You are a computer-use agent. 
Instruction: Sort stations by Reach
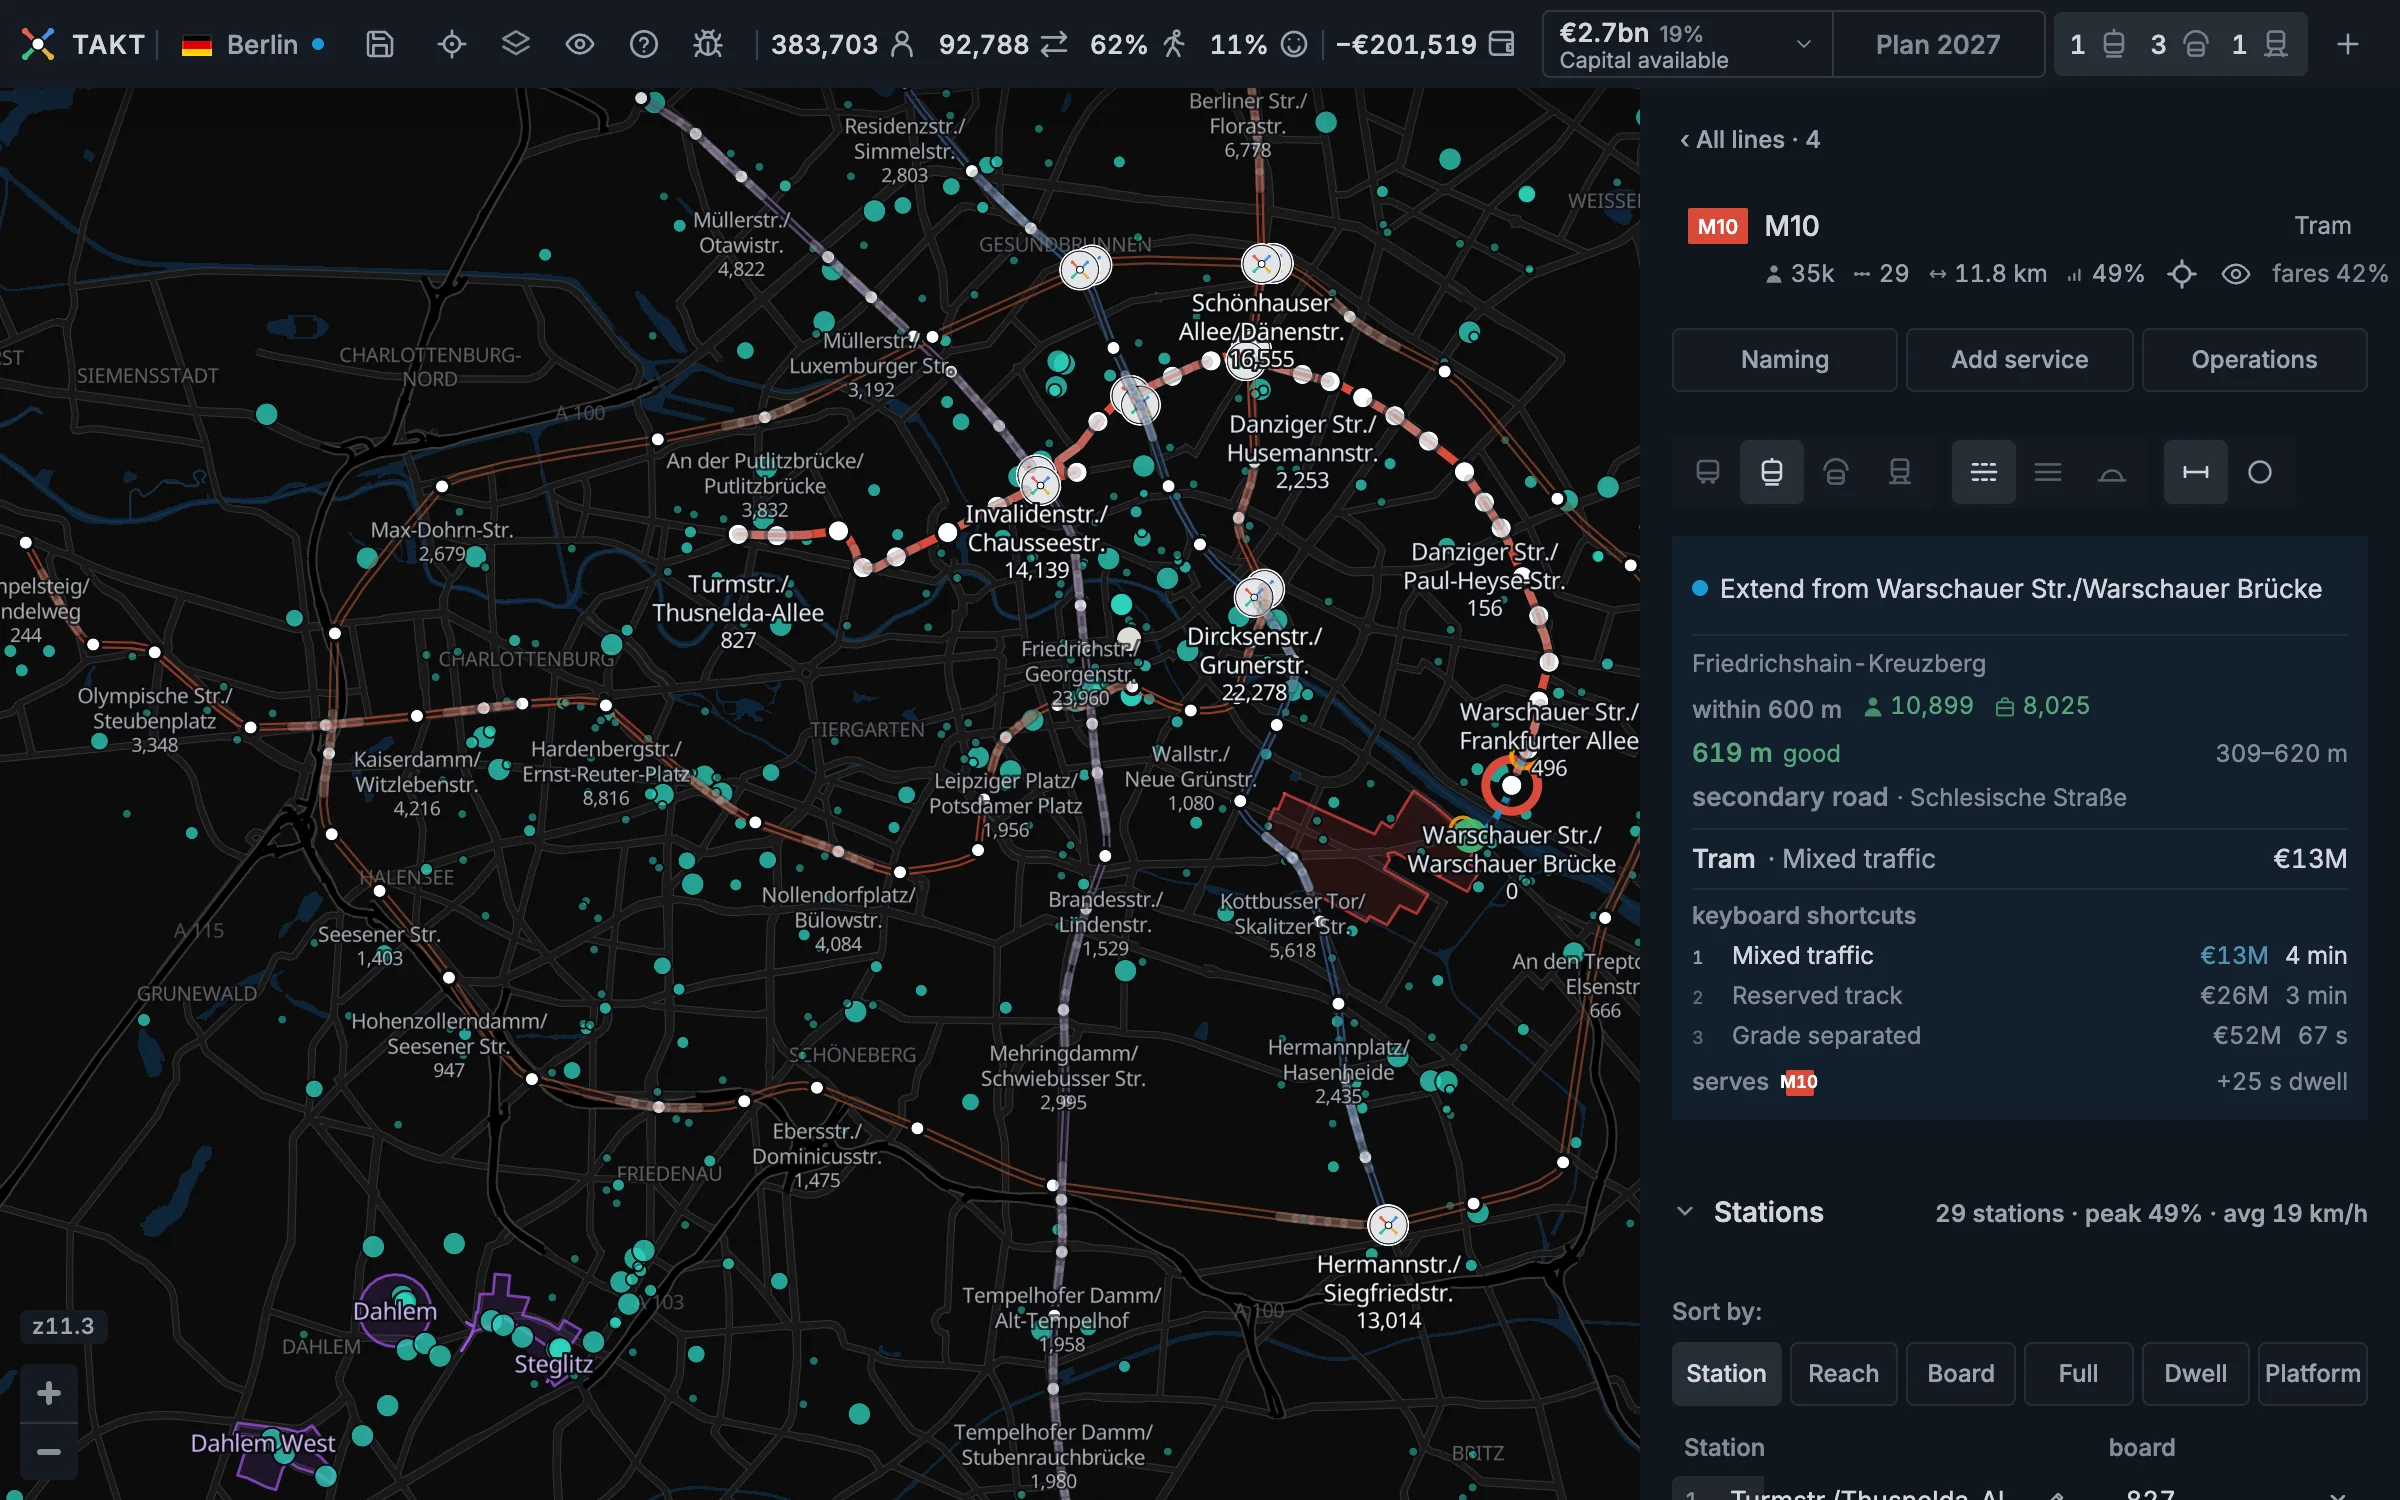pos(1843,1374)
